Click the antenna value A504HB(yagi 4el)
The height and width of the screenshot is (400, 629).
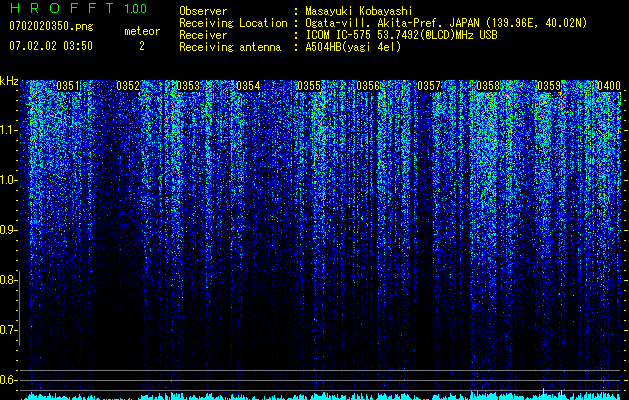point(353,47)
